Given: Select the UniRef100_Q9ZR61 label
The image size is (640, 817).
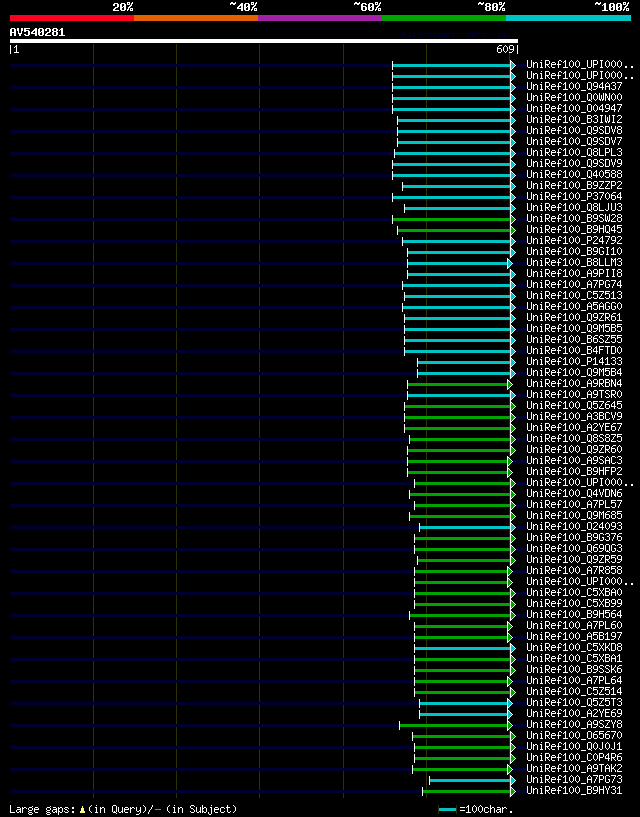Looking at the screenshot, I should coord(574,317).
